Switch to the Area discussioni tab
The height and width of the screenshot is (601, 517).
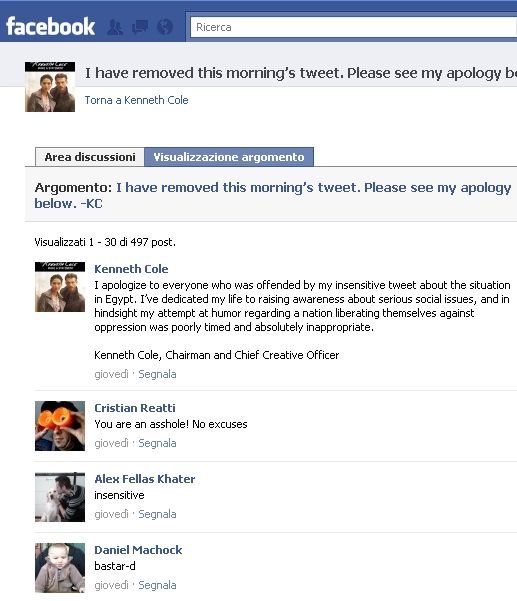[90, 157]
